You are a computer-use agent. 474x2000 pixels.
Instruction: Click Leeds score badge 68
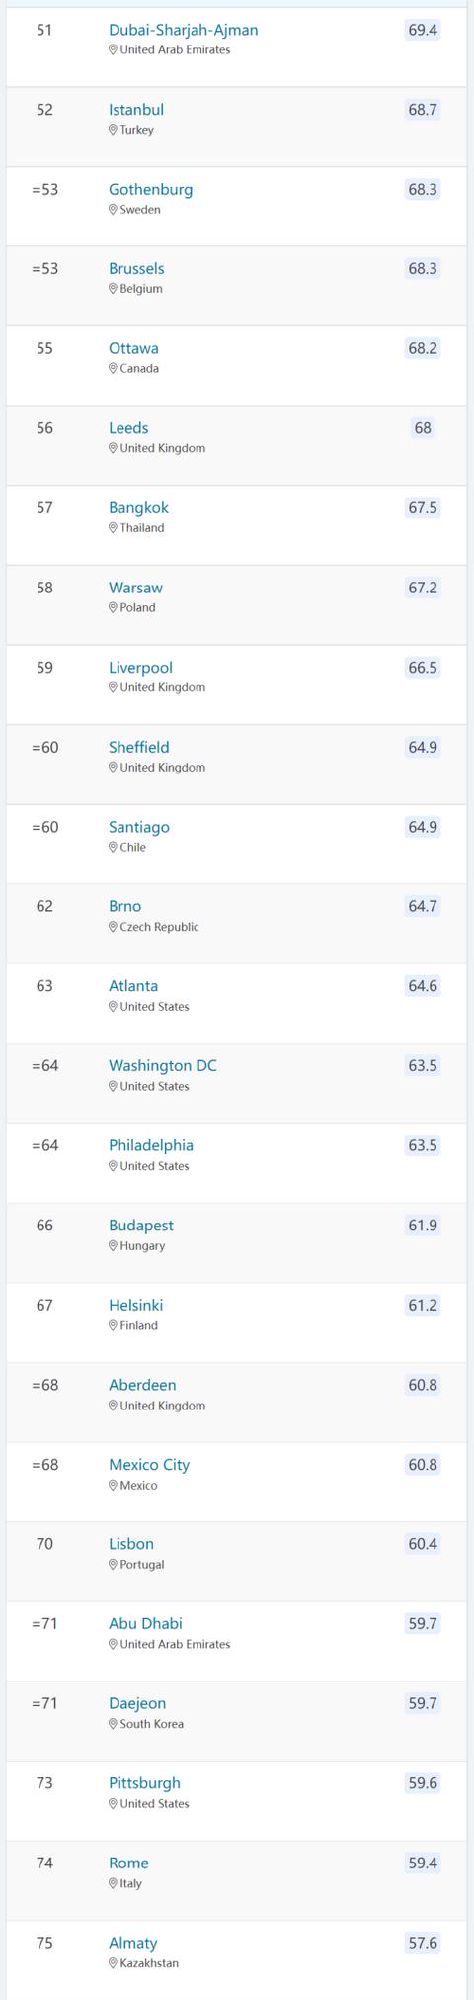[423, 428]
